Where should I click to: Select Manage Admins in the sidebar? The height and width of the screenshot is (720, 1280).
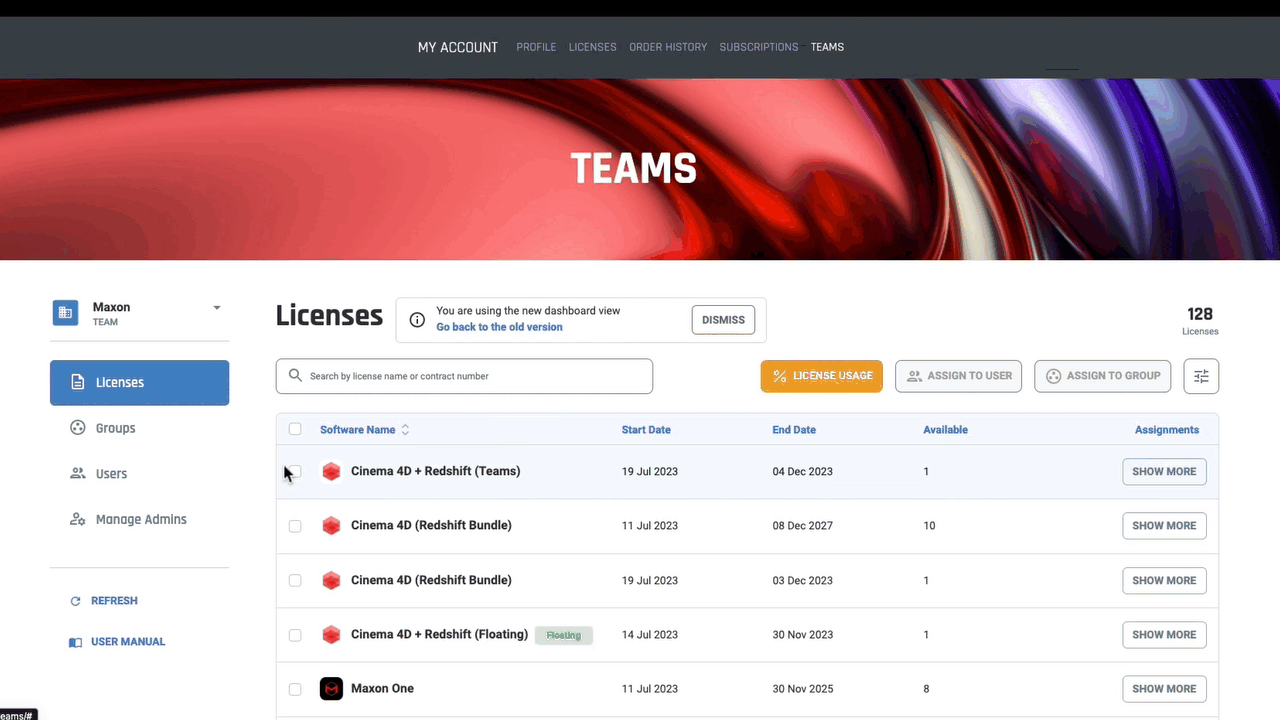(x=140, y=520)
